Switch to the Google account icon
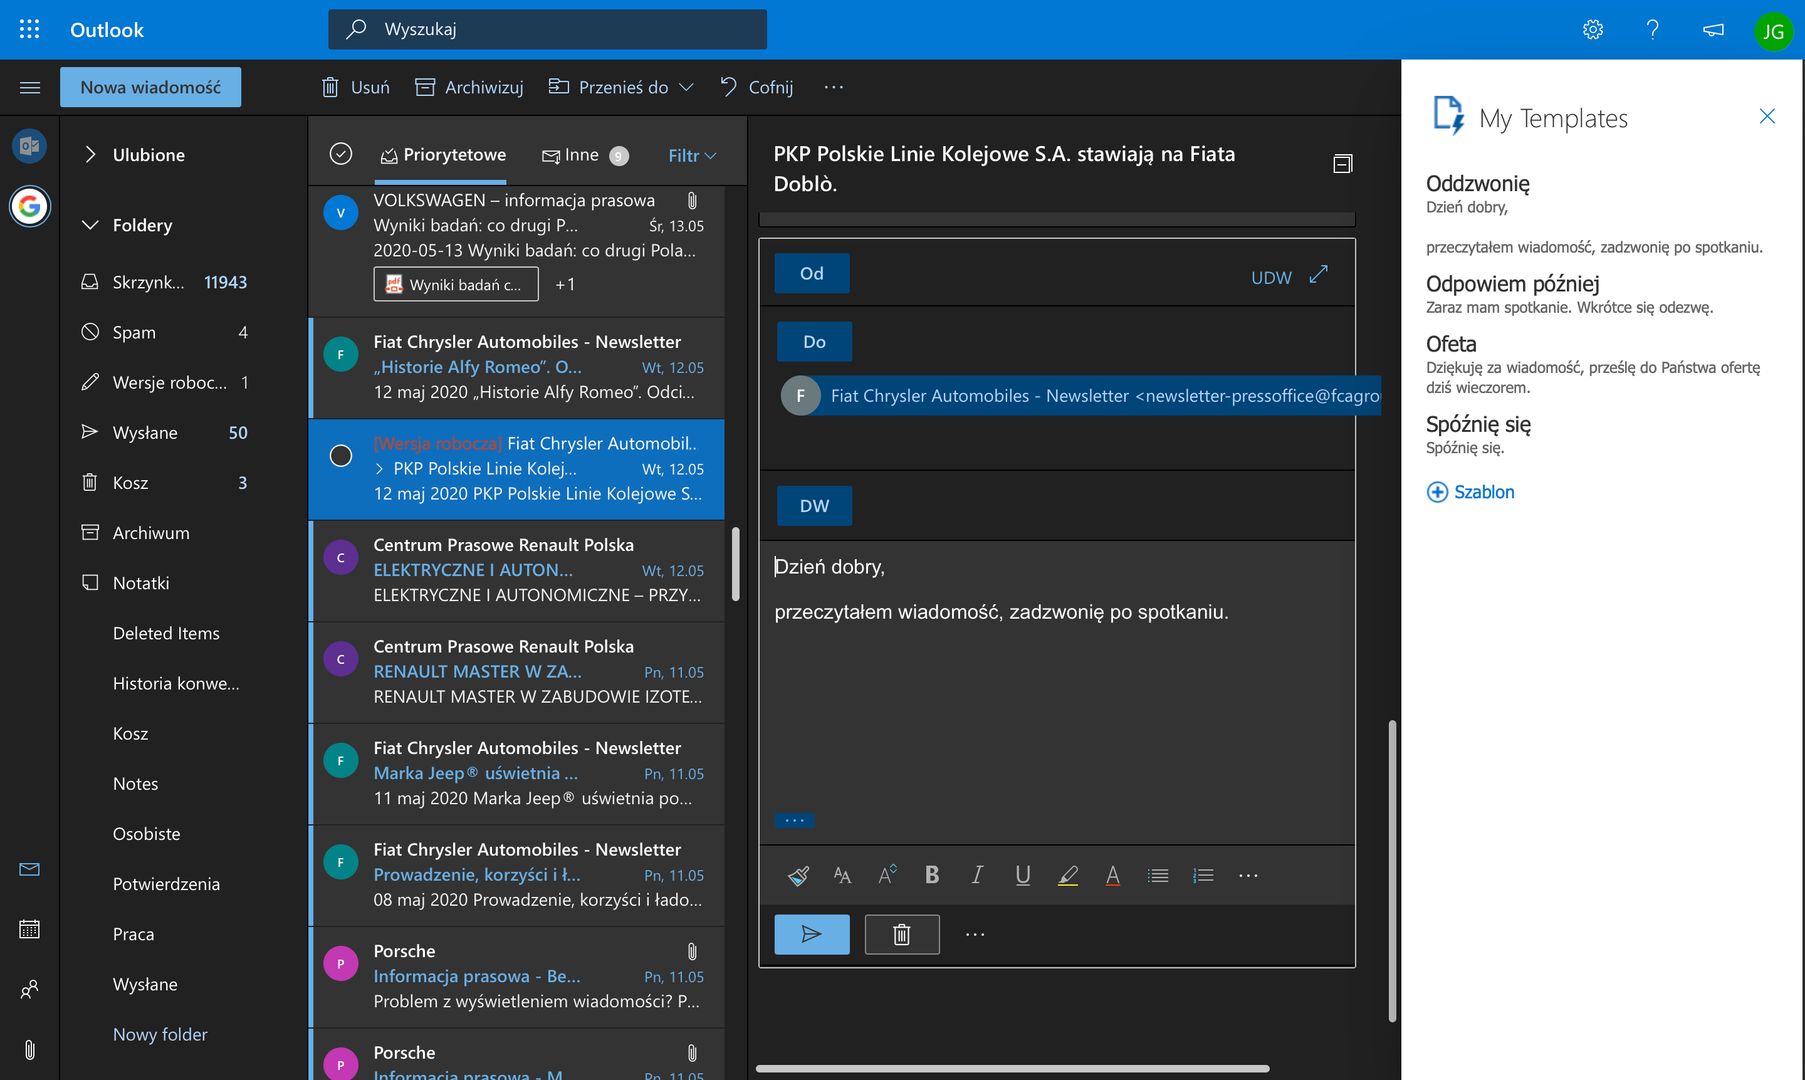The height and width of the screenshot is (1080, 1805). coord(30,206)
